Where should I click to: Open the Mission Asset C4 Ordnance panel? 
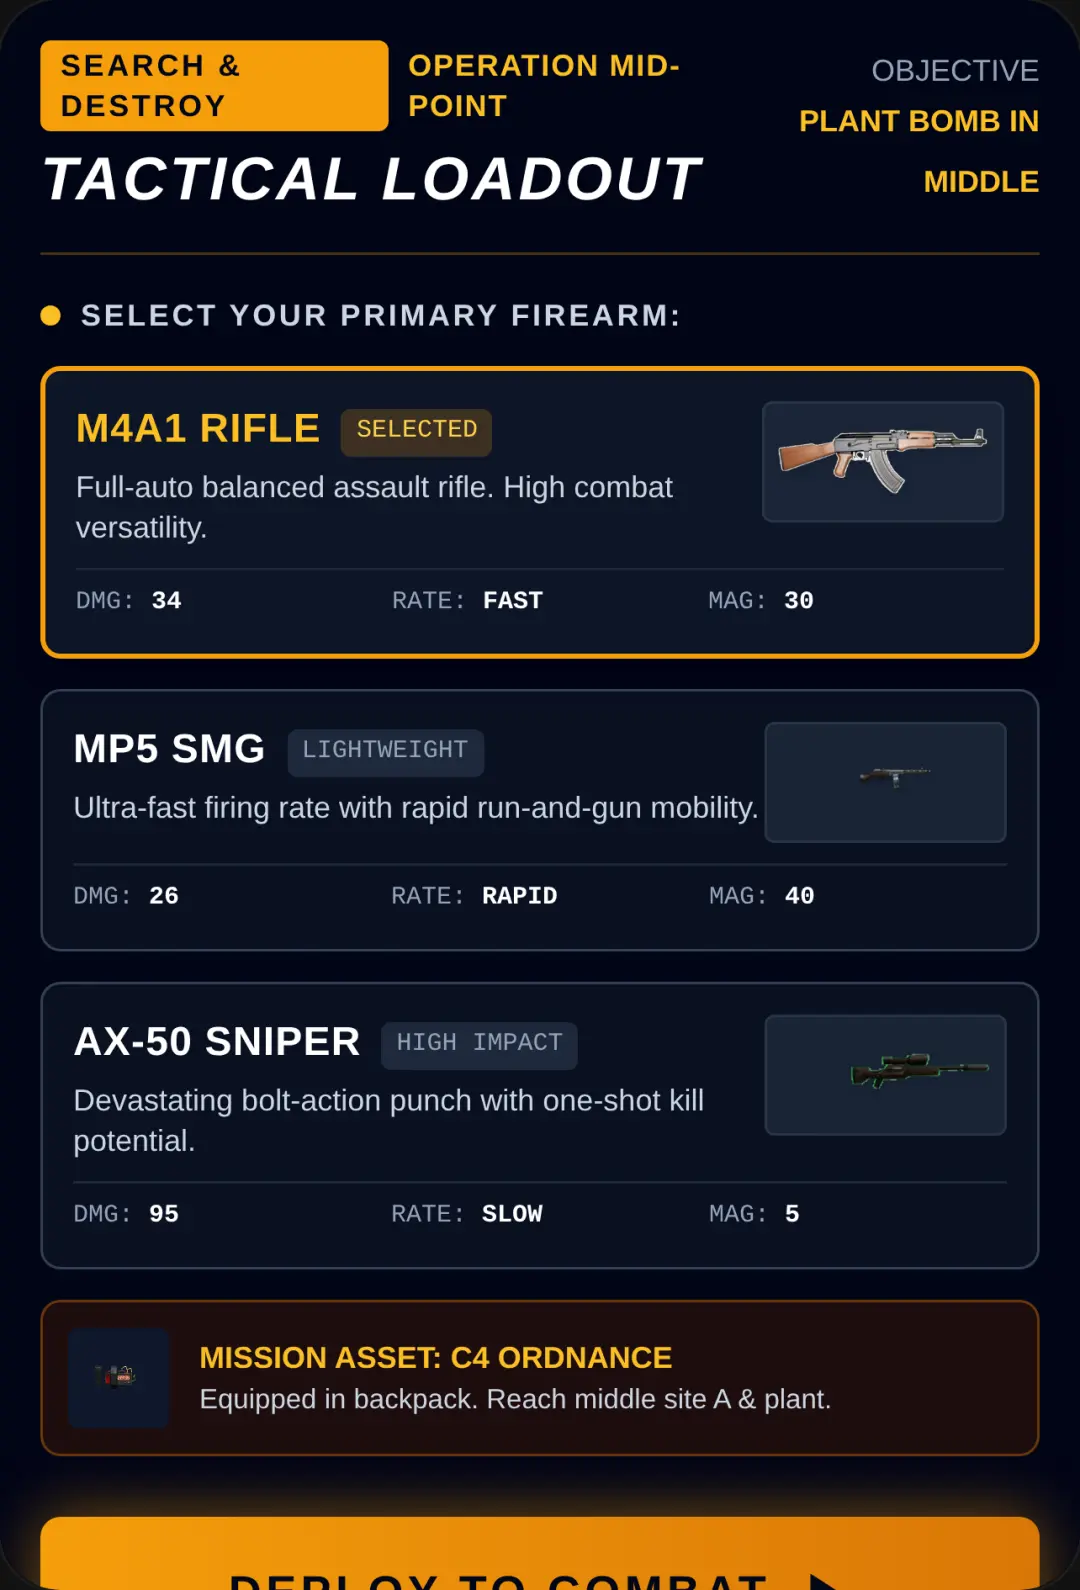(540, 1378)
